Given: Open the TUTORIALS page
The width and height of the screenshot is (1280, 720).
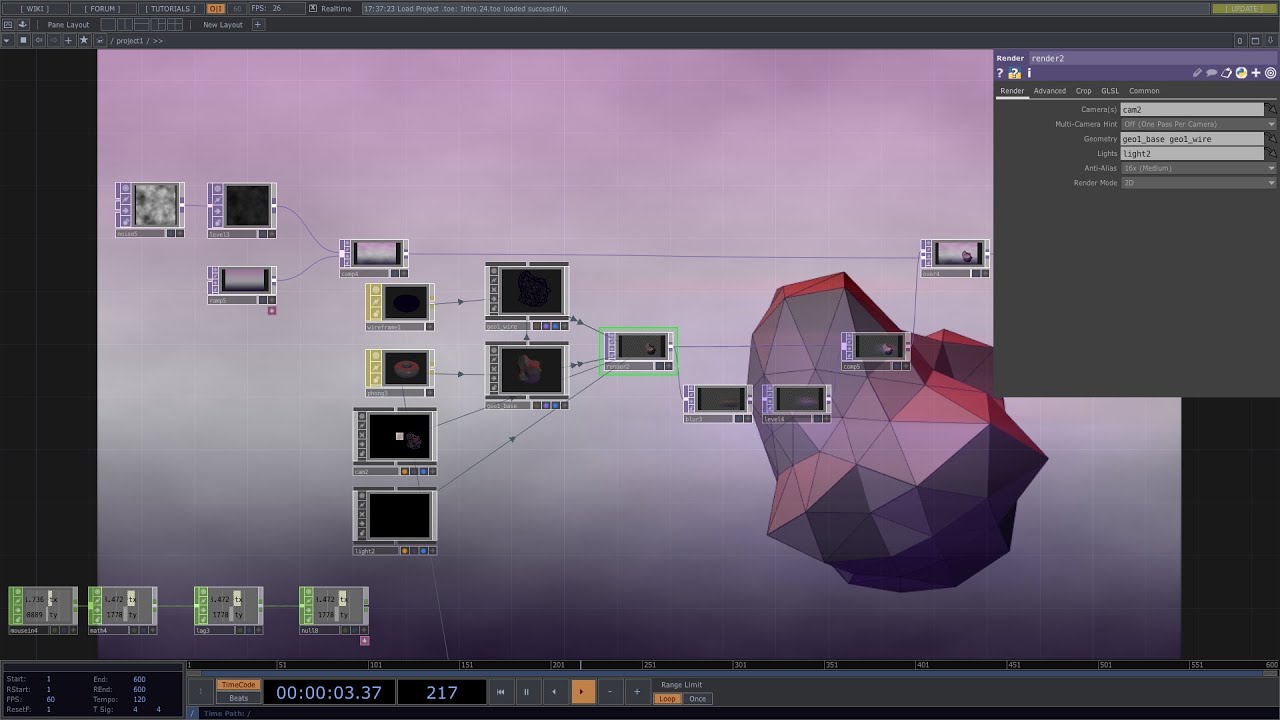Looking at the screenshot, I should [168, 7].
